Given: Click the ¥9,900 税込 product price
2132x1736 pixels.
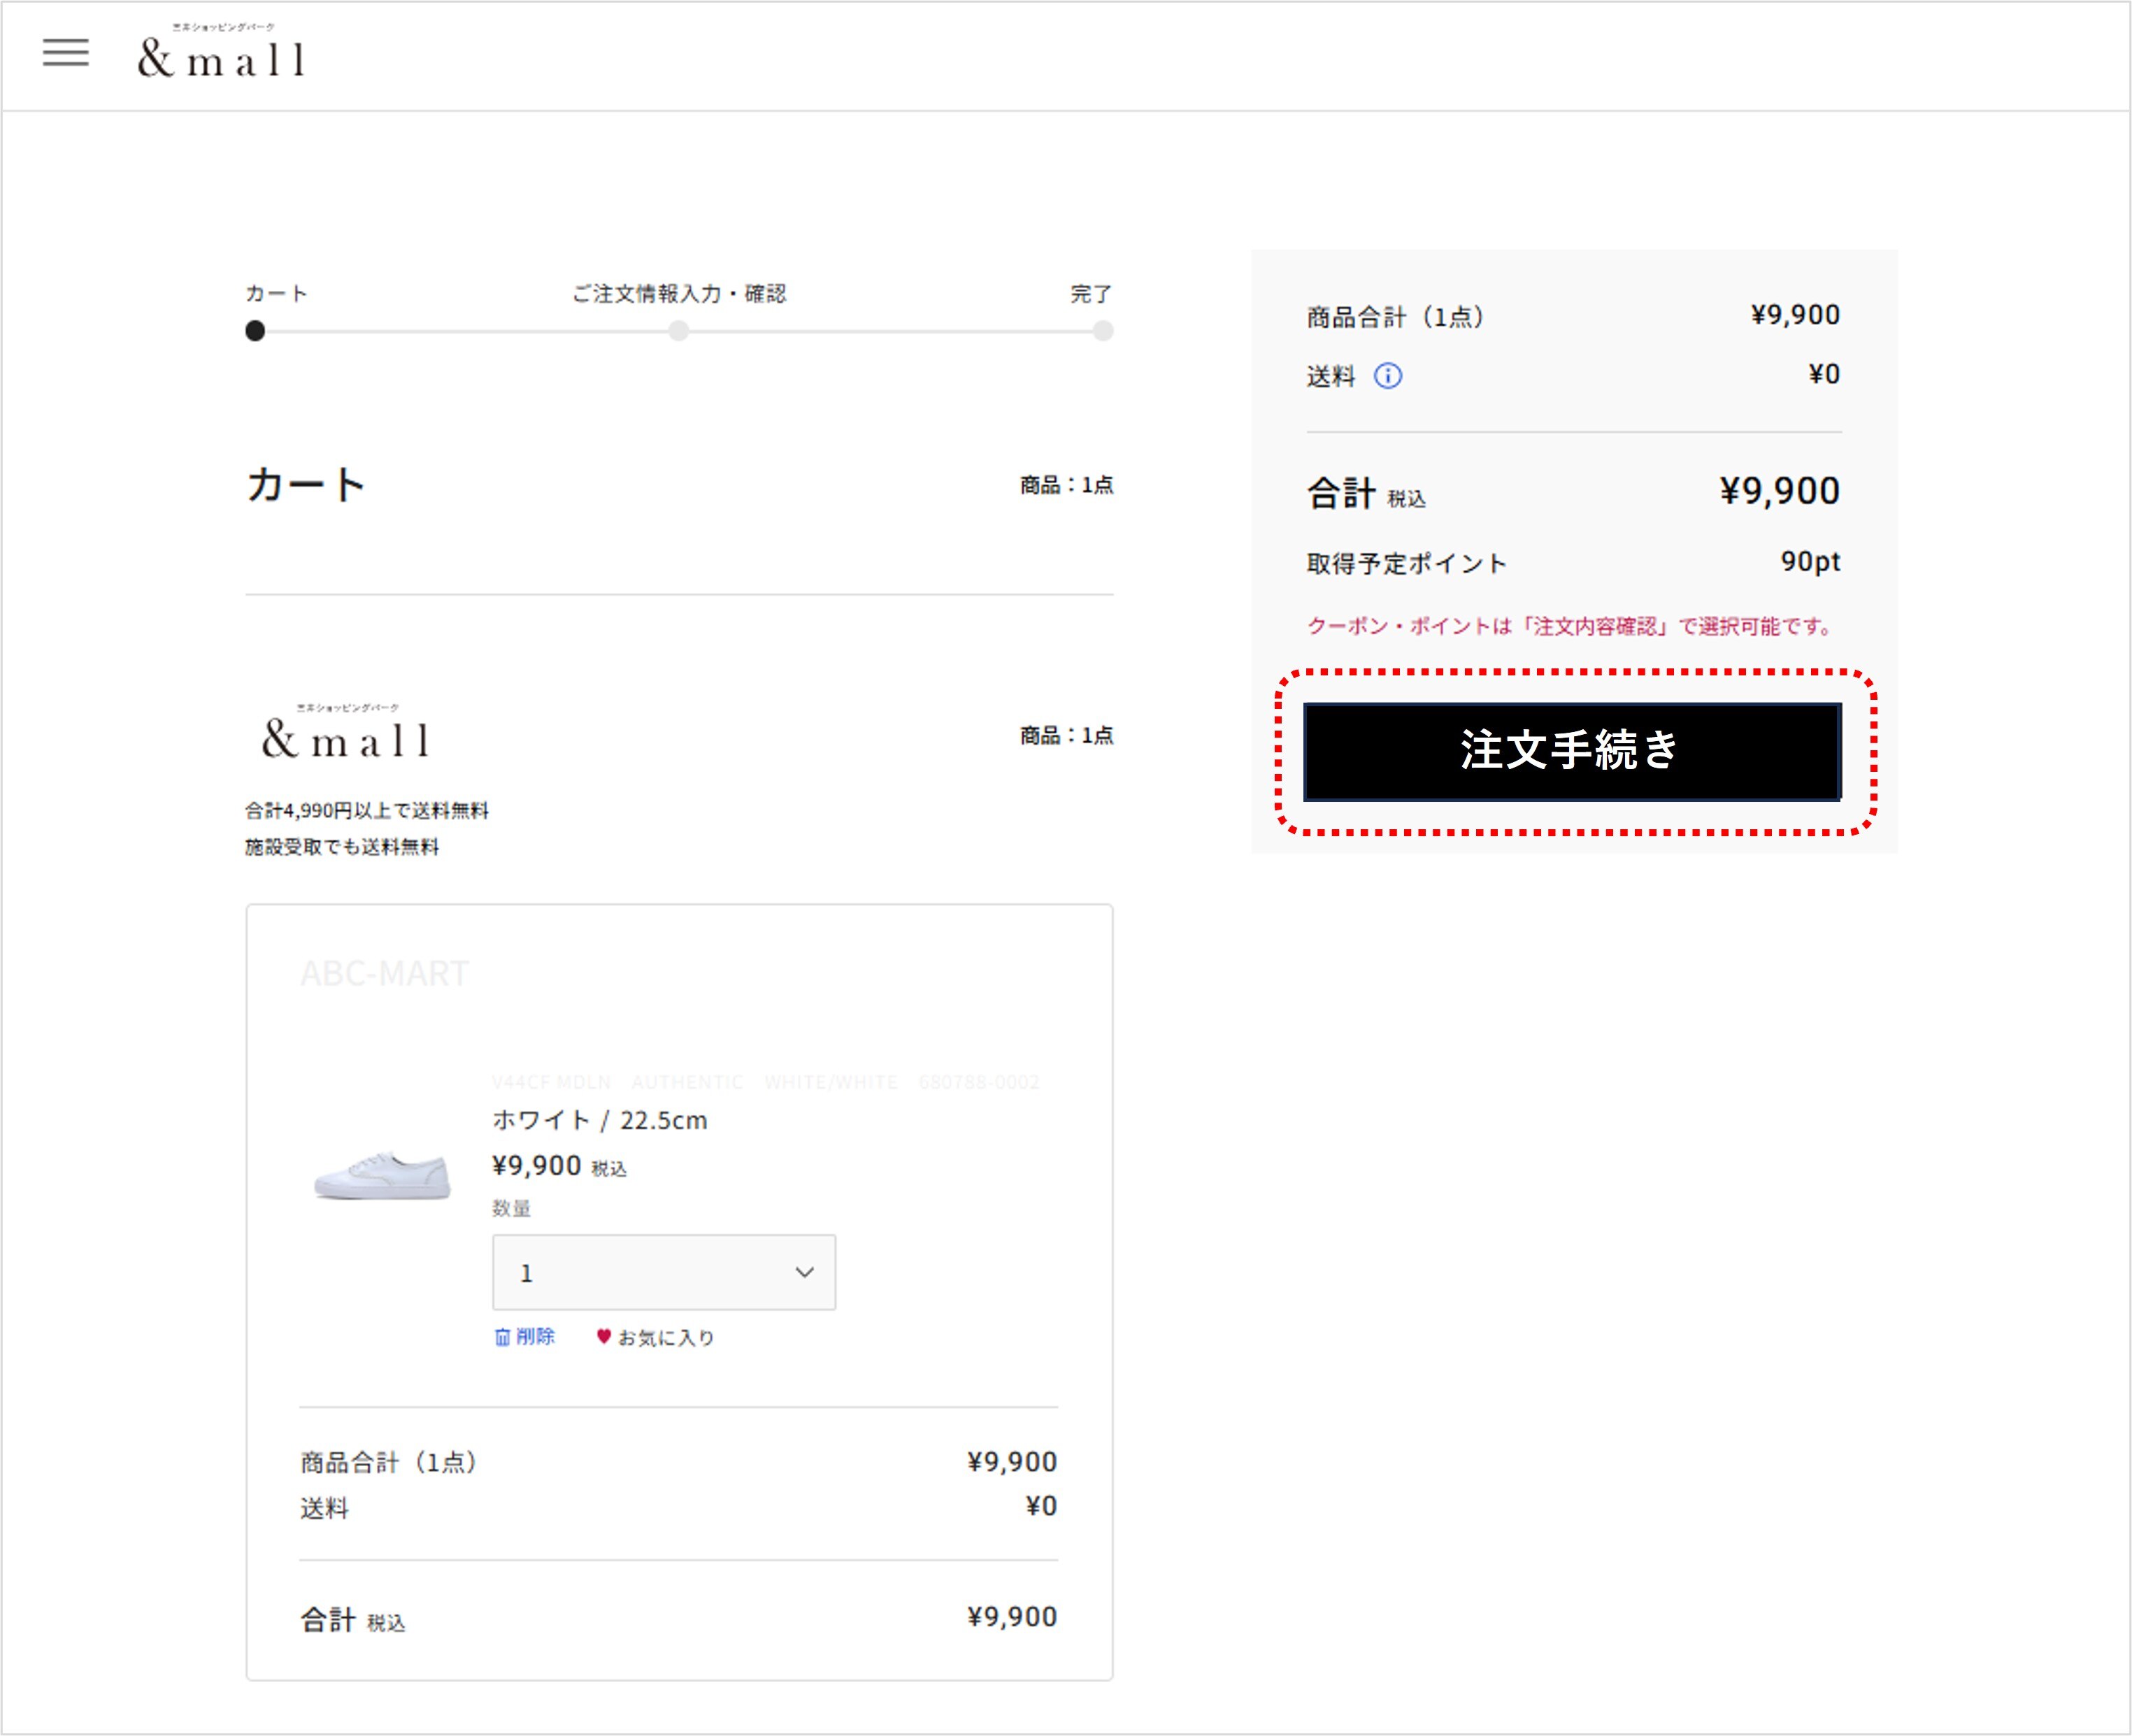Looking at the screenshot, I should (559, 1166).
